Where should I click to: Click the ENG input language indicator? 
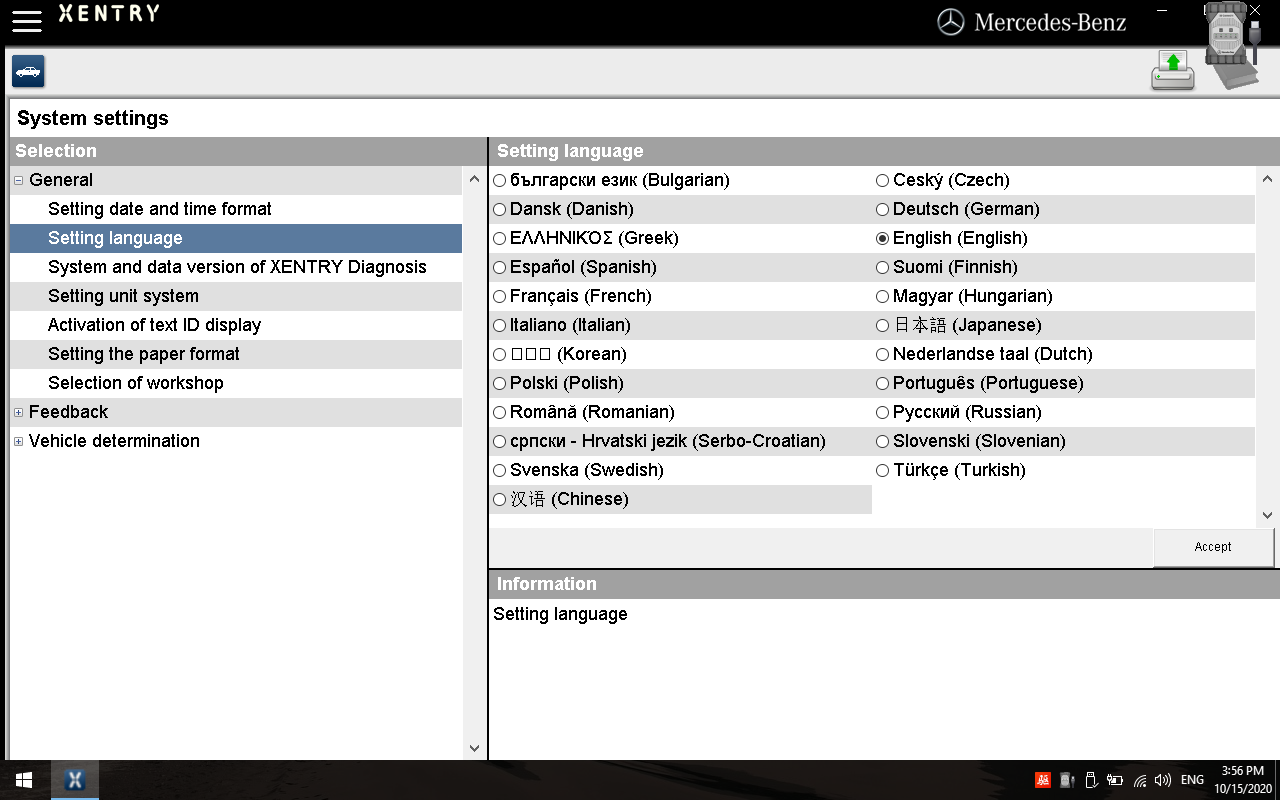[1192, 780]
